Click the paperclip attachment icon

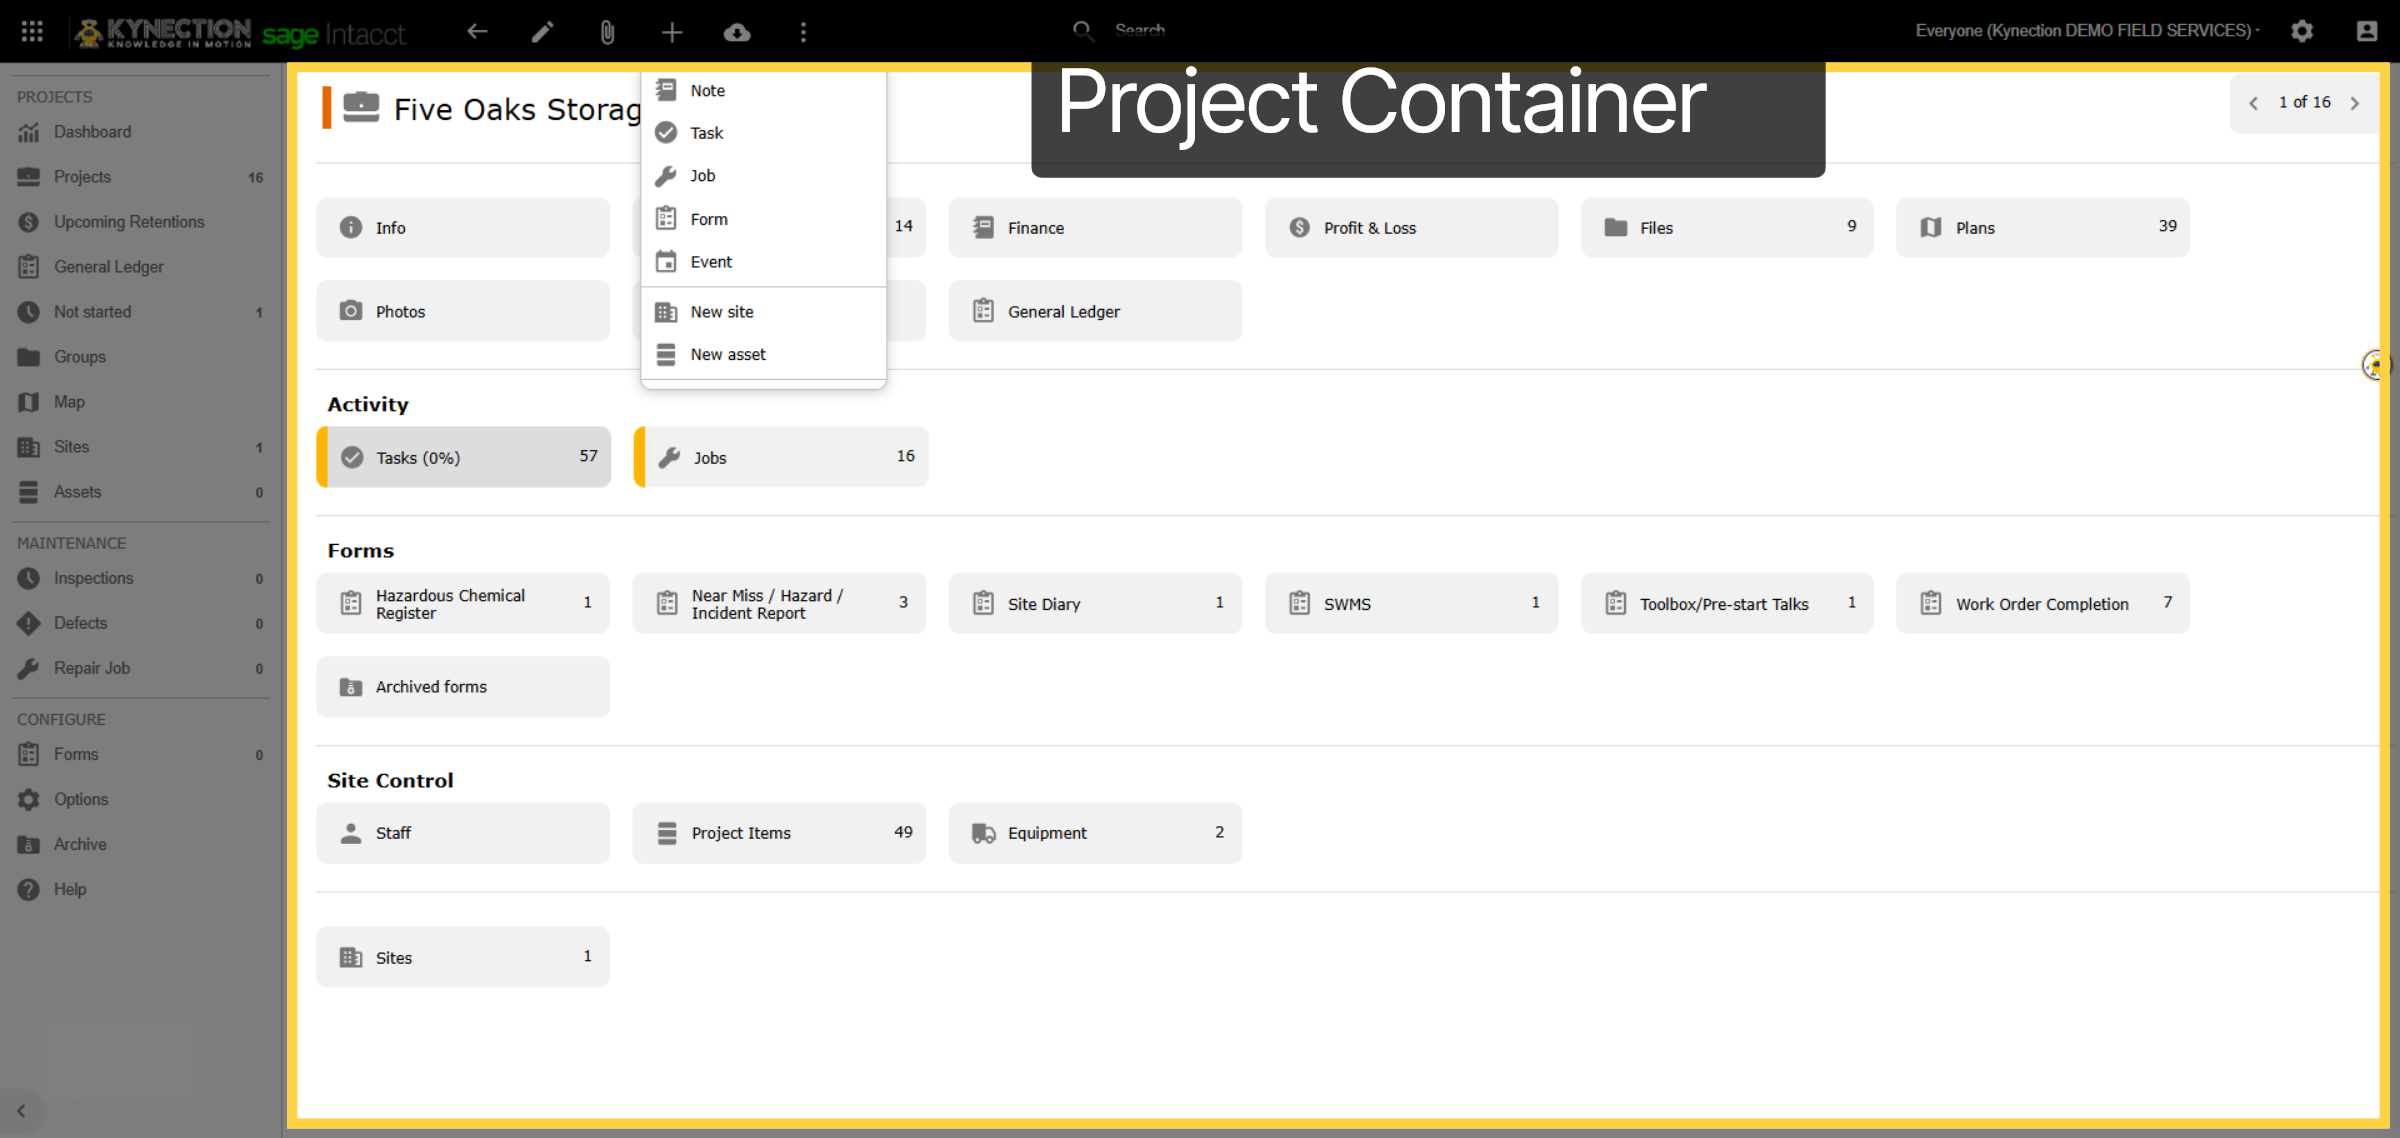[607, 32]
